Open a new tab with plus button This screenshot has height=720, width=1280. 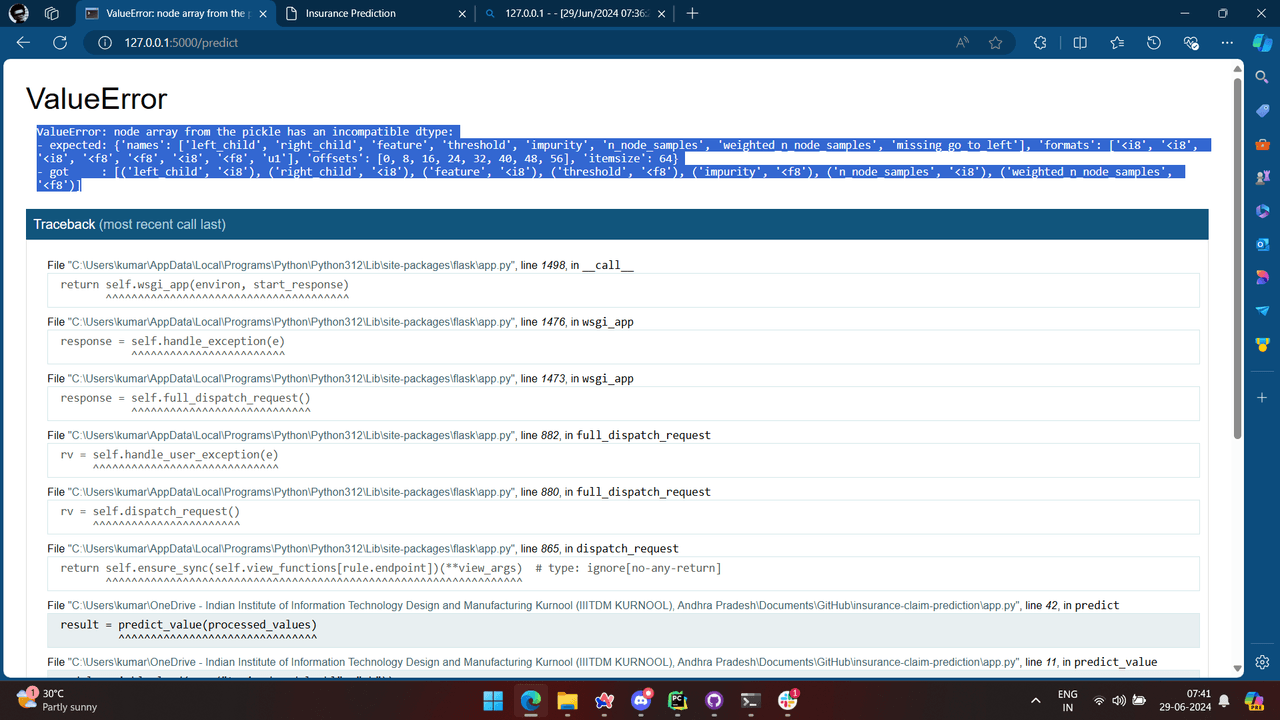click(x=692, y=13)
